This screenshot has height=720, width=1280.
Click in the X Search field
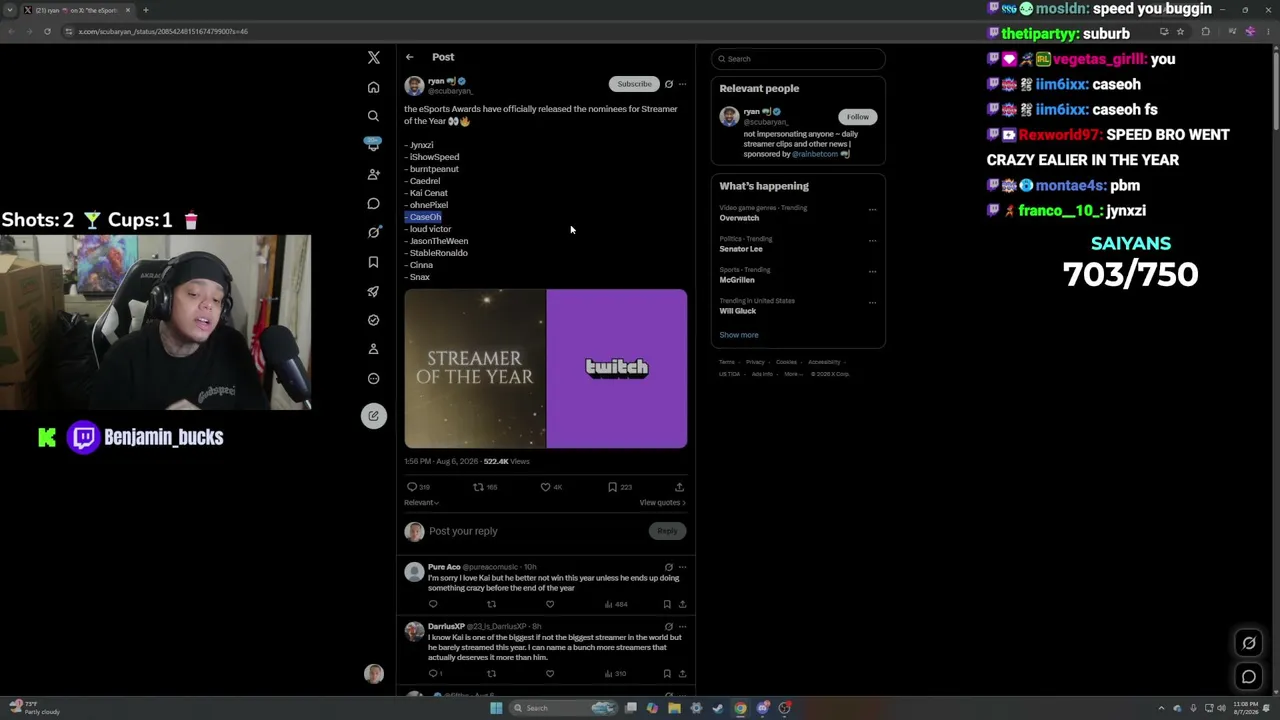pyautogui.click(x=798, y=59)
